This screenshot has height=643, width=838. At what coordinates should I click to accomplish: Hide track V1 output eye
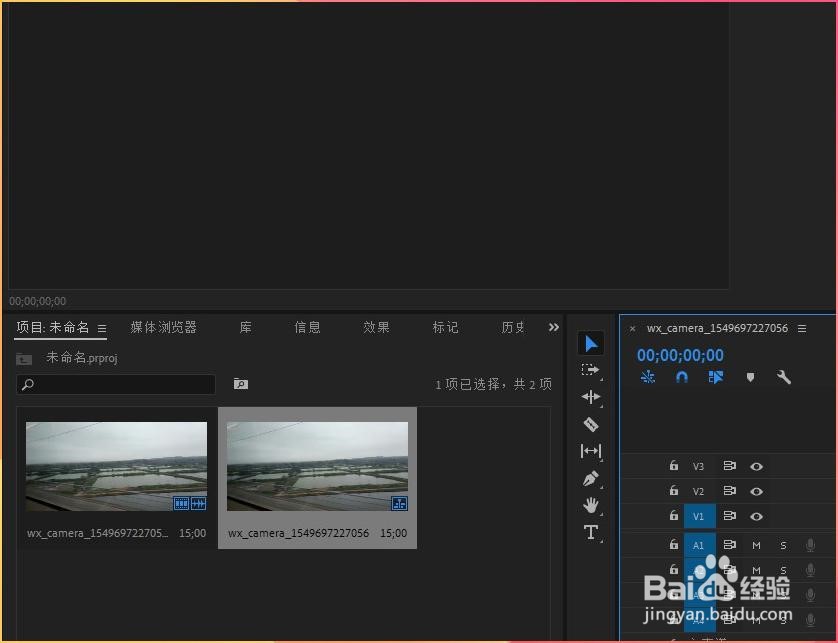coord(756,516)
